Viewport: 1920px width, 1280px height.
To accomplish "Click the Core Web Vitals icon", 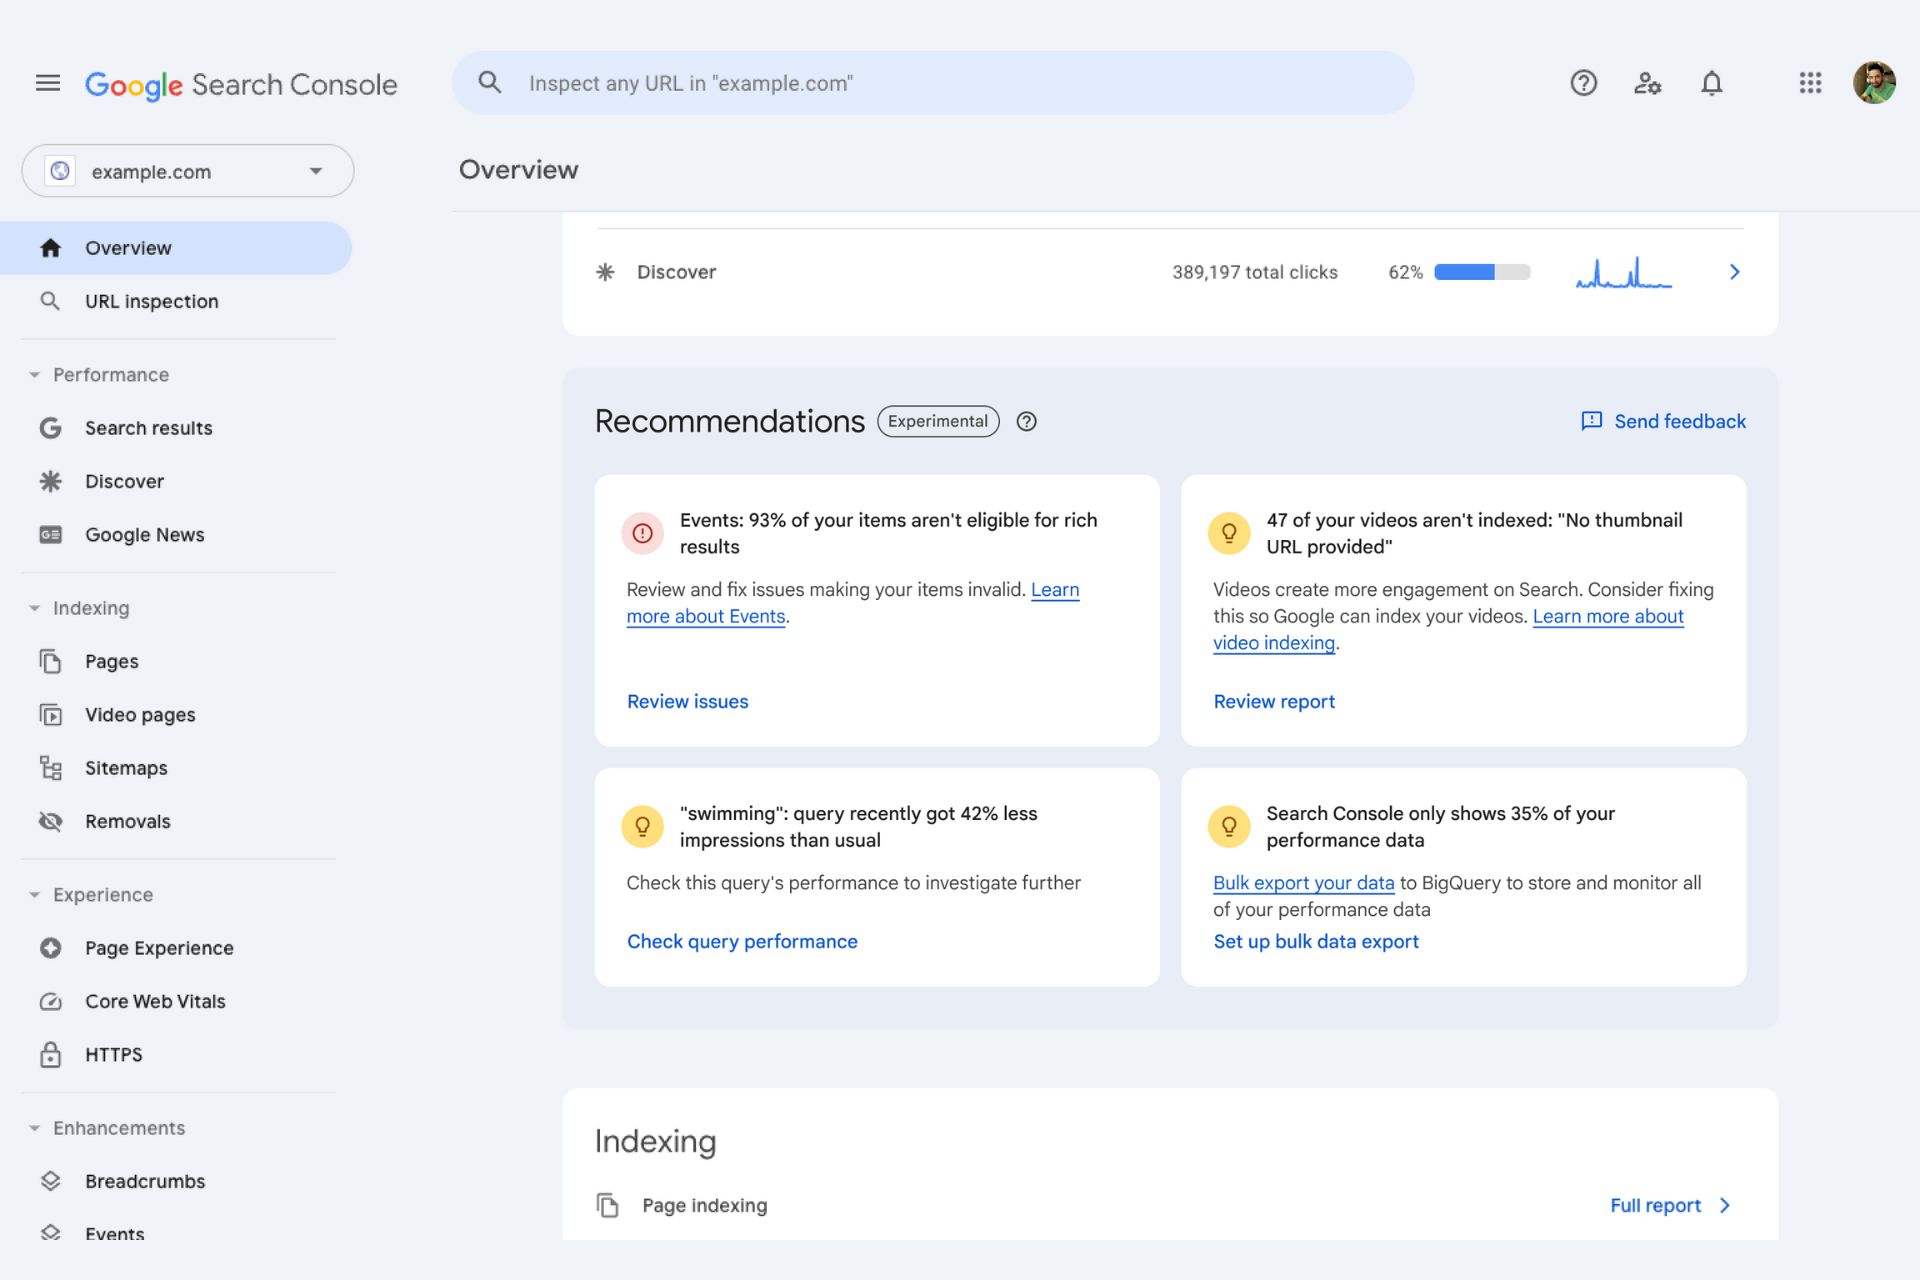I will coord(50,1000).
